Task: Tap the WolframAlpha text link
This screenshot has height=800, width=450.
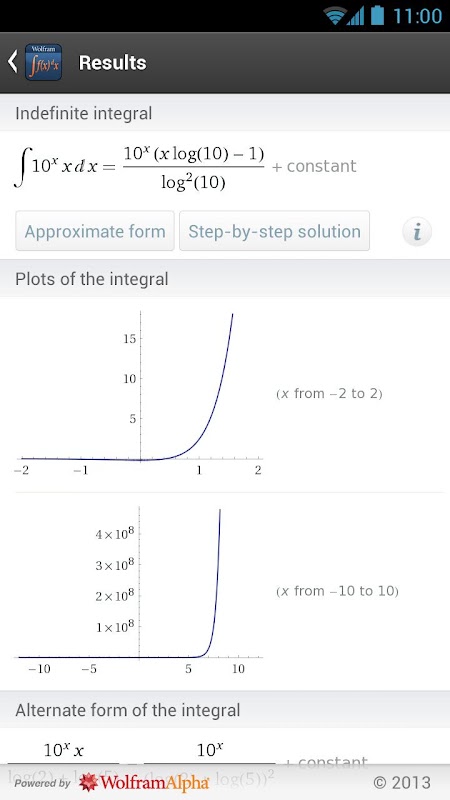Action: point(155,783)
